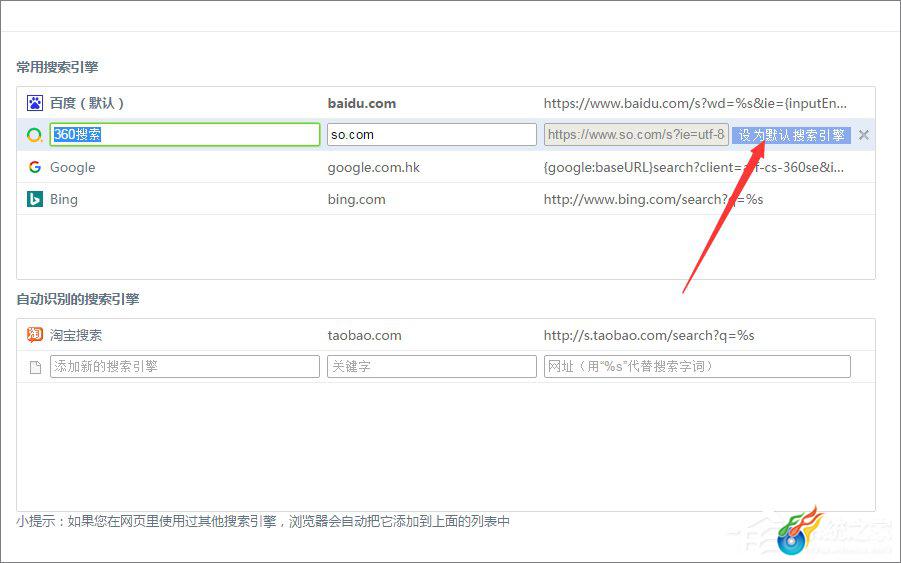Click the https://www.so.com URL field
This screenshot has height=563, width=901.
coord(636,134)
